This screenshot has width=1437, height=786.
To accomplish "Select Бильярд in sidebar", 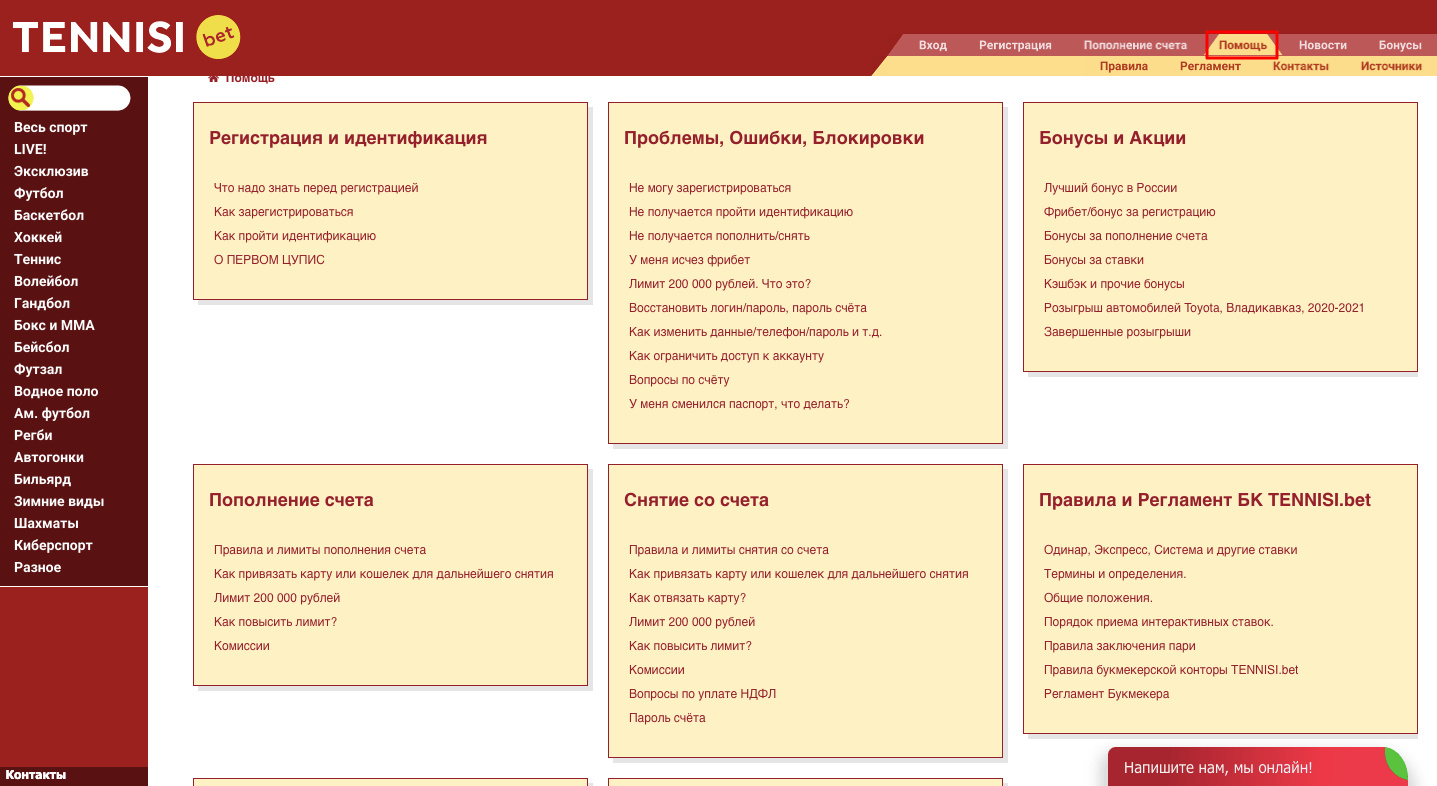I will (43, 479).
